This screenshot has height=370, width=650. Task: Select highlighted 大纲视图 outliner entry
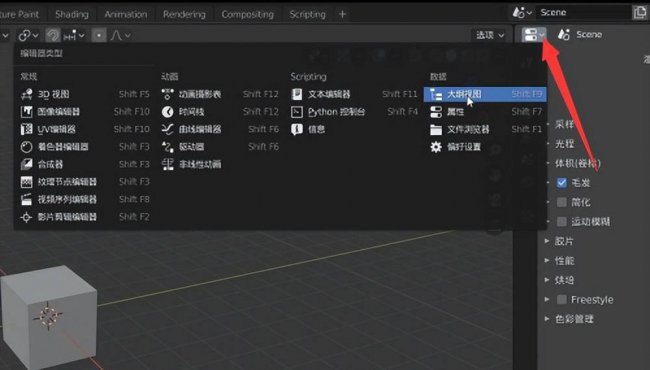tap(485, 94)
